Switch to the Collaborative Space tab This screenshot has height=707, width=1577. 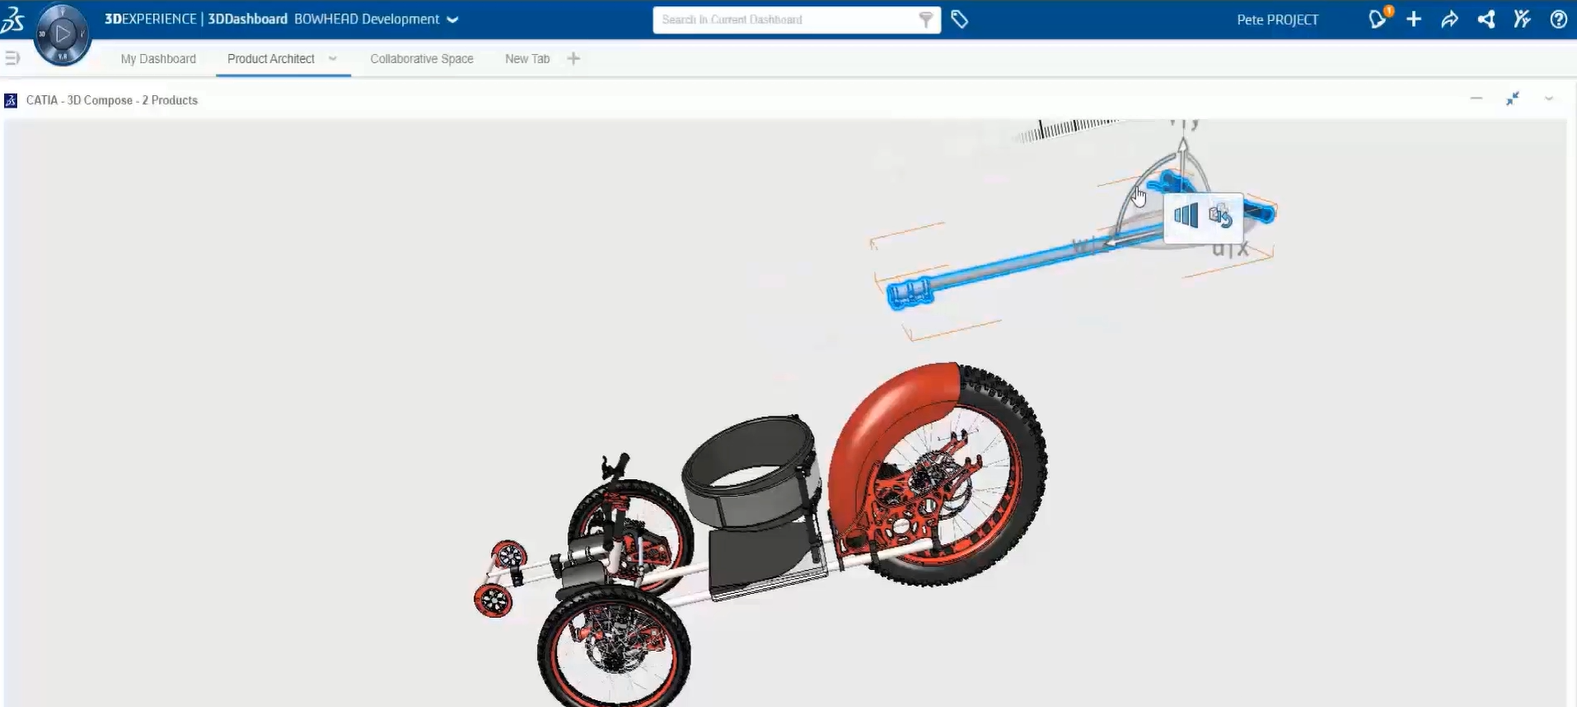(x=421, y=59)
